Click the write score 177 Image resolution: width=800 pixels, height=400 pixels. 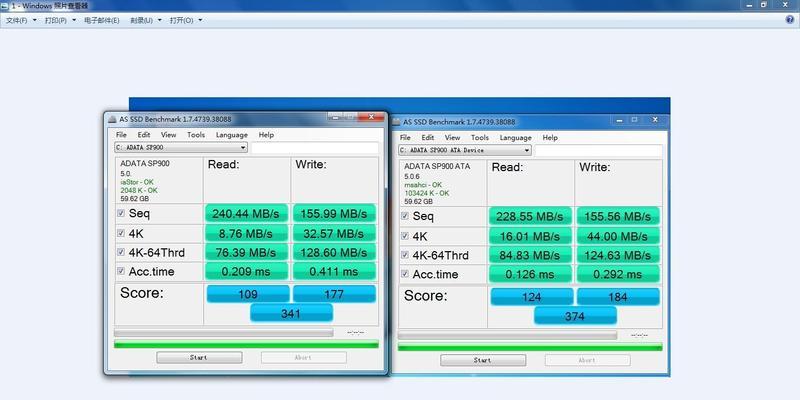334,294
